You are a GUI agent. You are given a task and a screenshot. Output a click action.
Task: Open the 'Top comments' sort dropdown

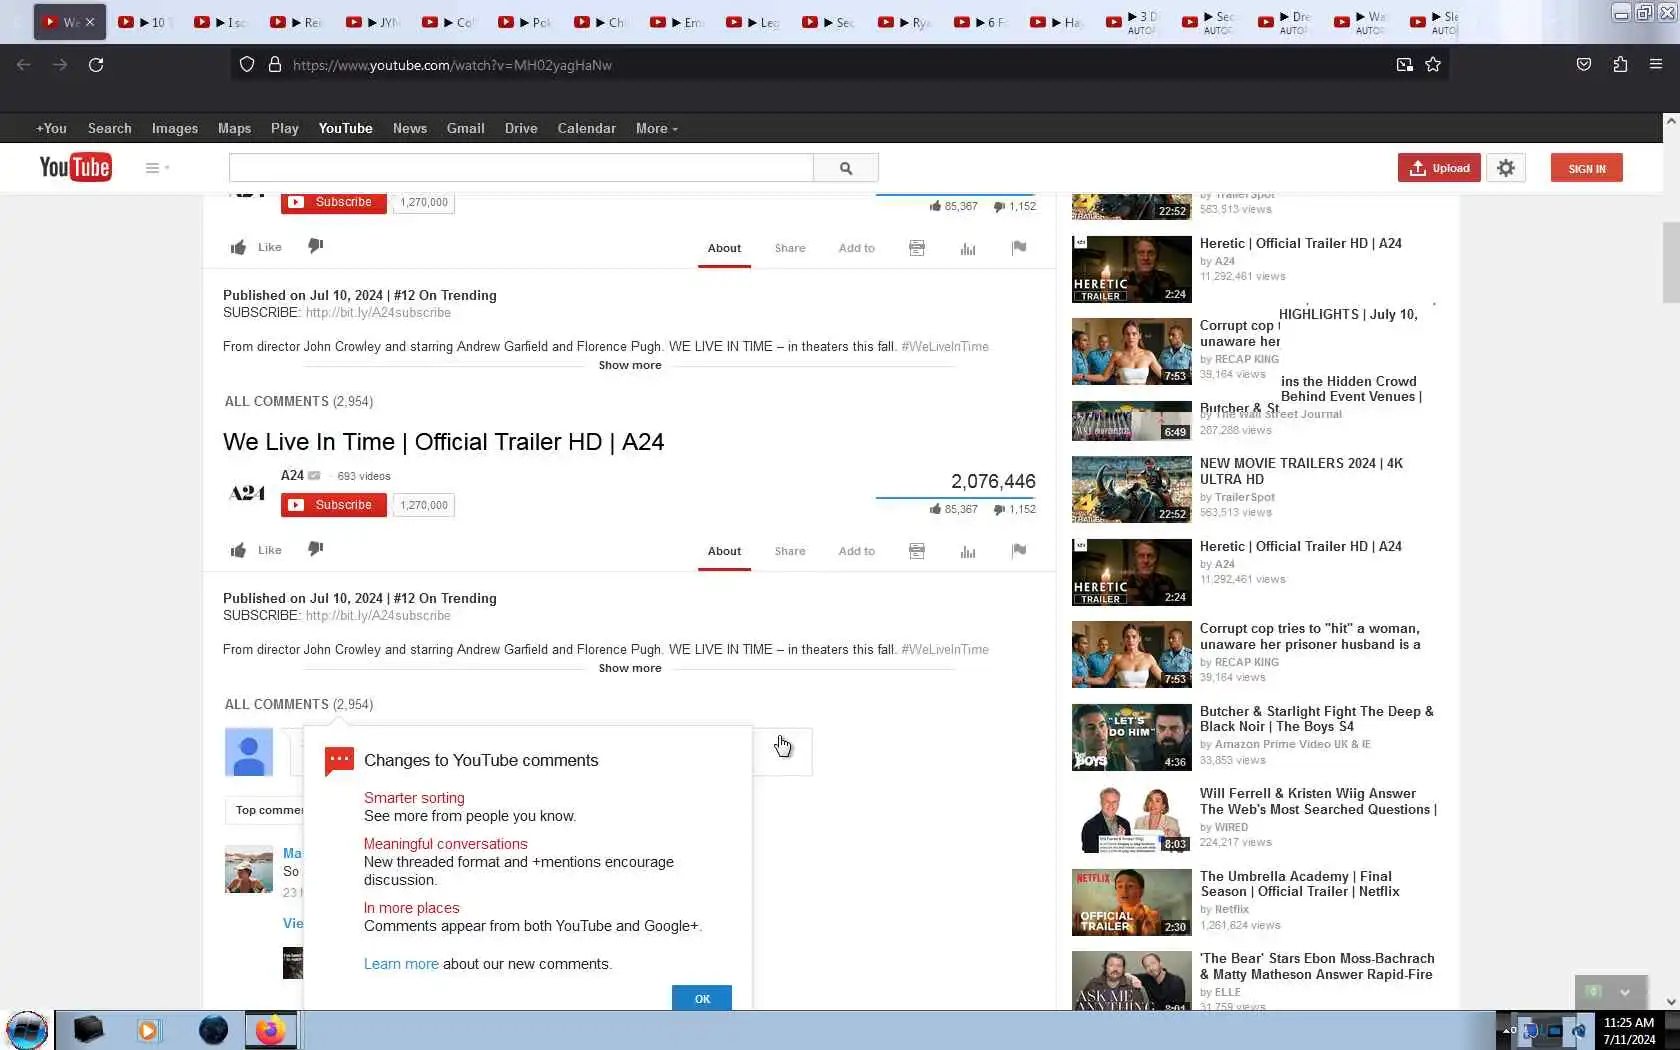point(265,810)
